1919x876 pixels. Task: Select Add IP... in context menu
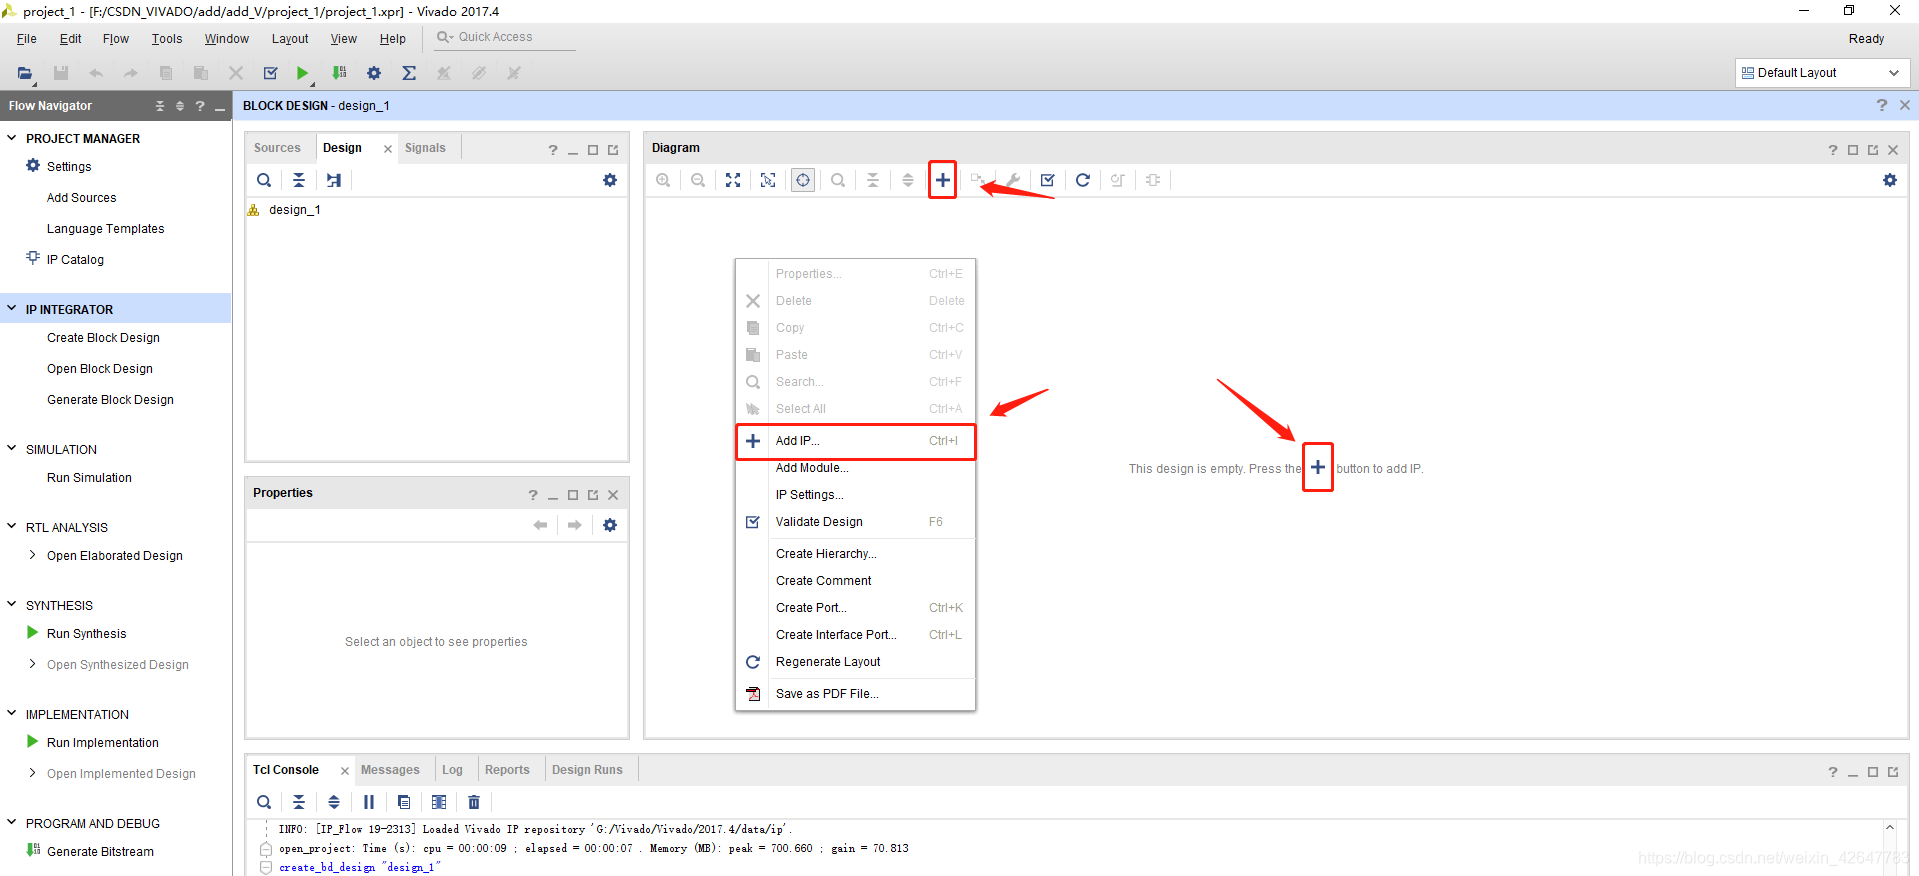(x=856, y=441)
